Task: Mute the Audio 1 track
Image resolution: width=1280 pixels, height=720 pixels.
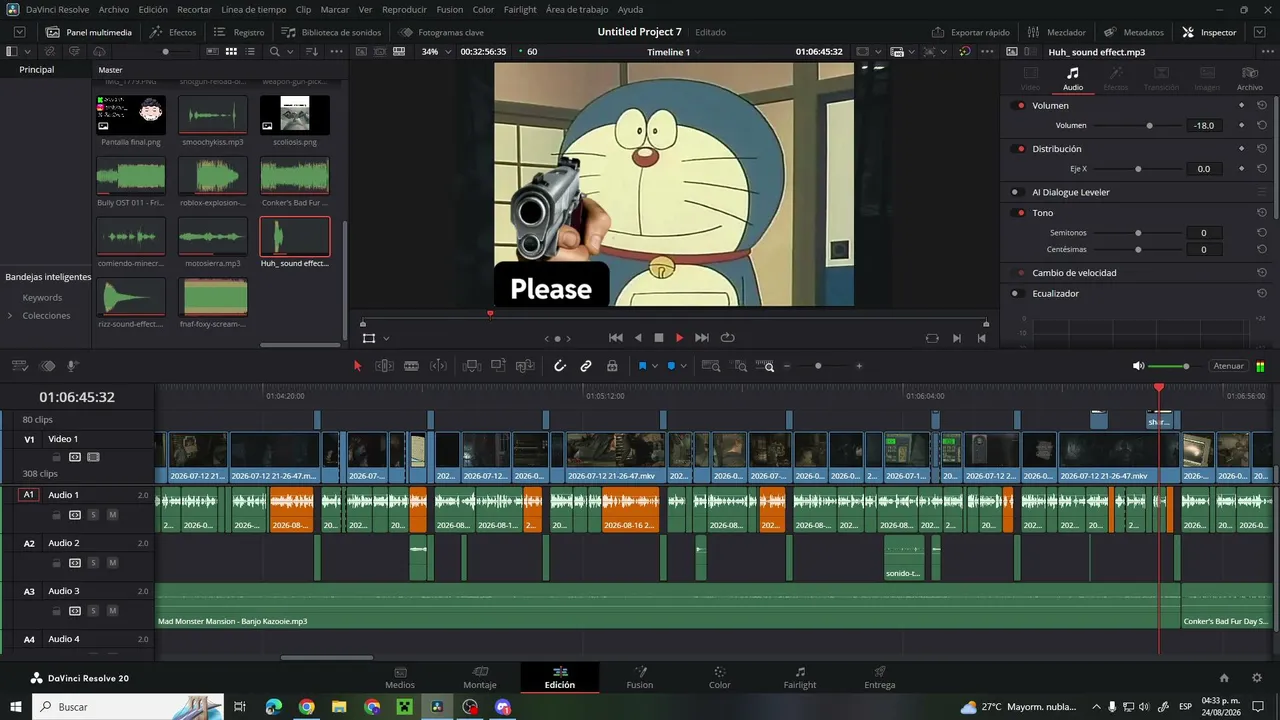Action: pos(112,515)
